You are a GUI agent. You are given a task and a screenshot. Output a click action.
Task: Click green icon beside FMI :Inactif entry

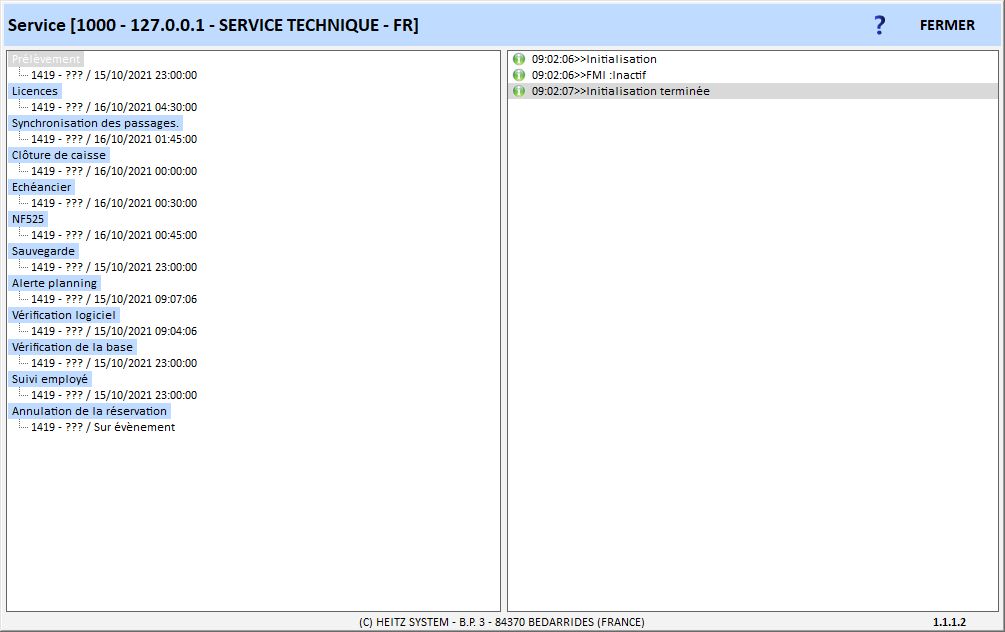[519, 75]
